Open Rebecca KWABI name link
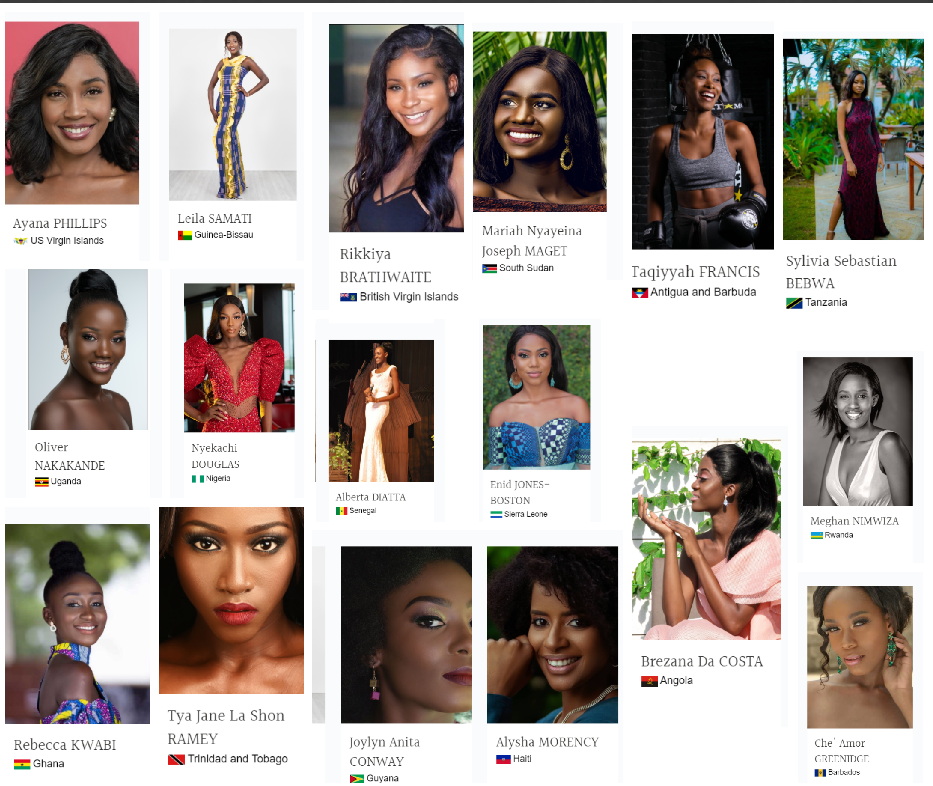Screen dimensions: 933x786 (65, 745)
